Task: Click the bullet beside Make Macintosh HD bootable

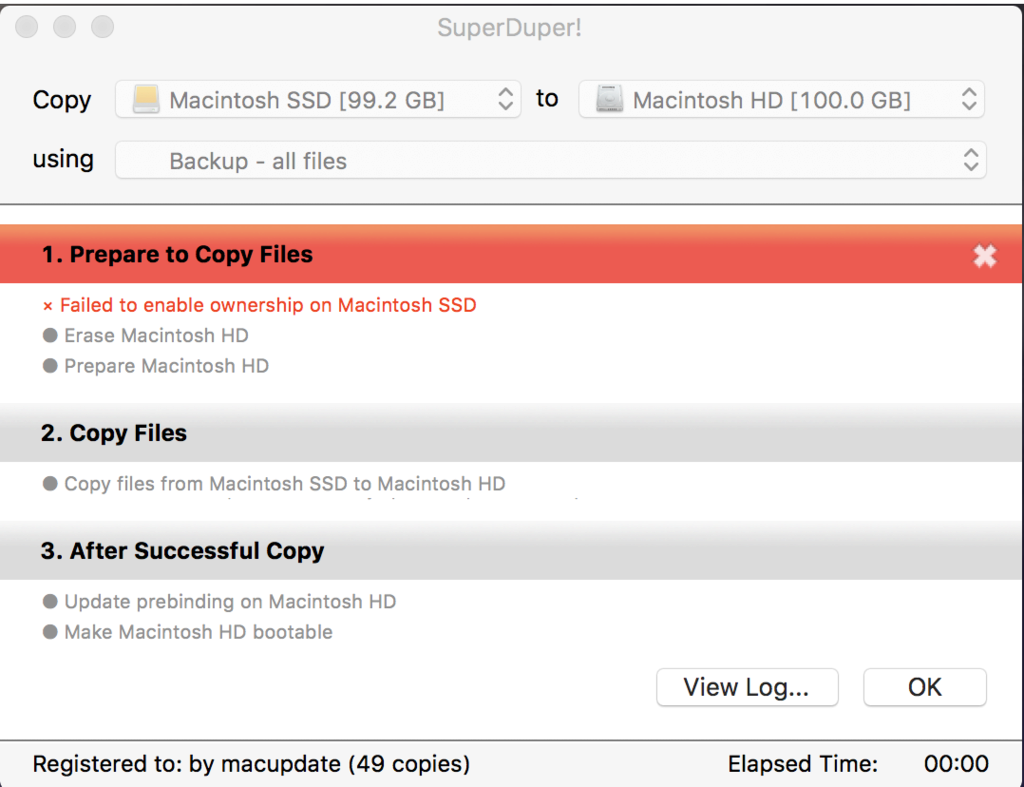Action: pyautogui.click(x=50, y=632)
